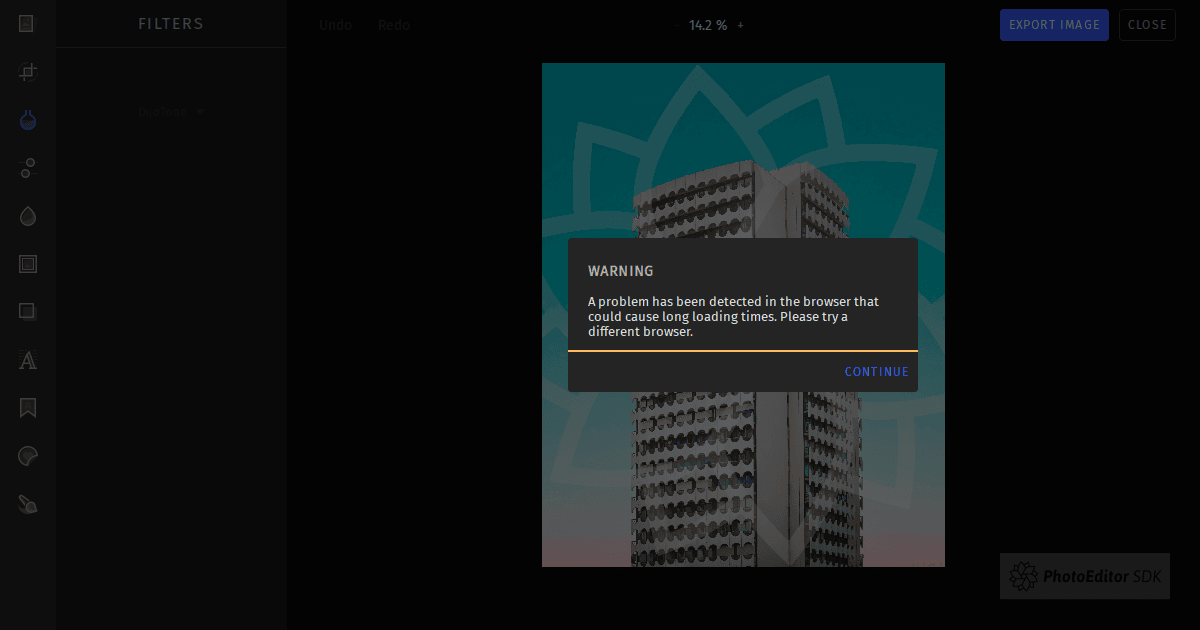Open the Library tool in the sidebar

tap(27, 24)
